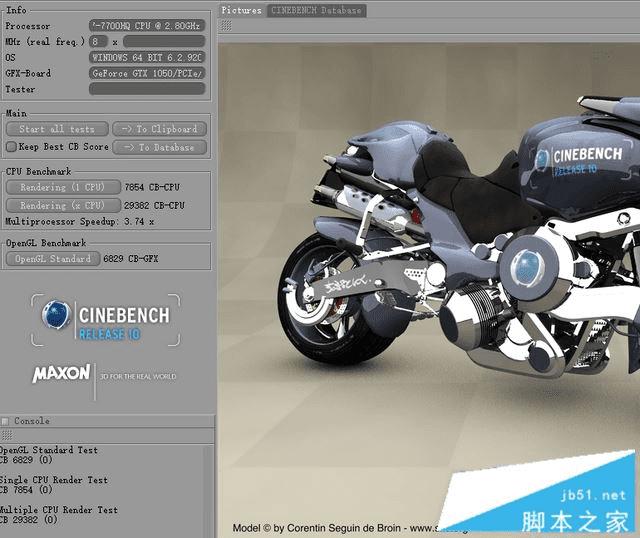This screenshot has height=538, width=640.
Task: Click the console vertical scrollbar
Action: (x=209, y=491)
